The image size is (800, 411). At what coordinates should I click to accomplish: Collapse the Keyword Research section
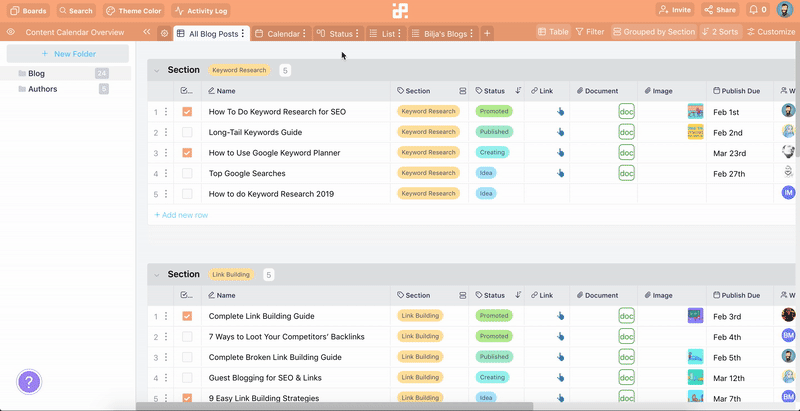(157, 70)
